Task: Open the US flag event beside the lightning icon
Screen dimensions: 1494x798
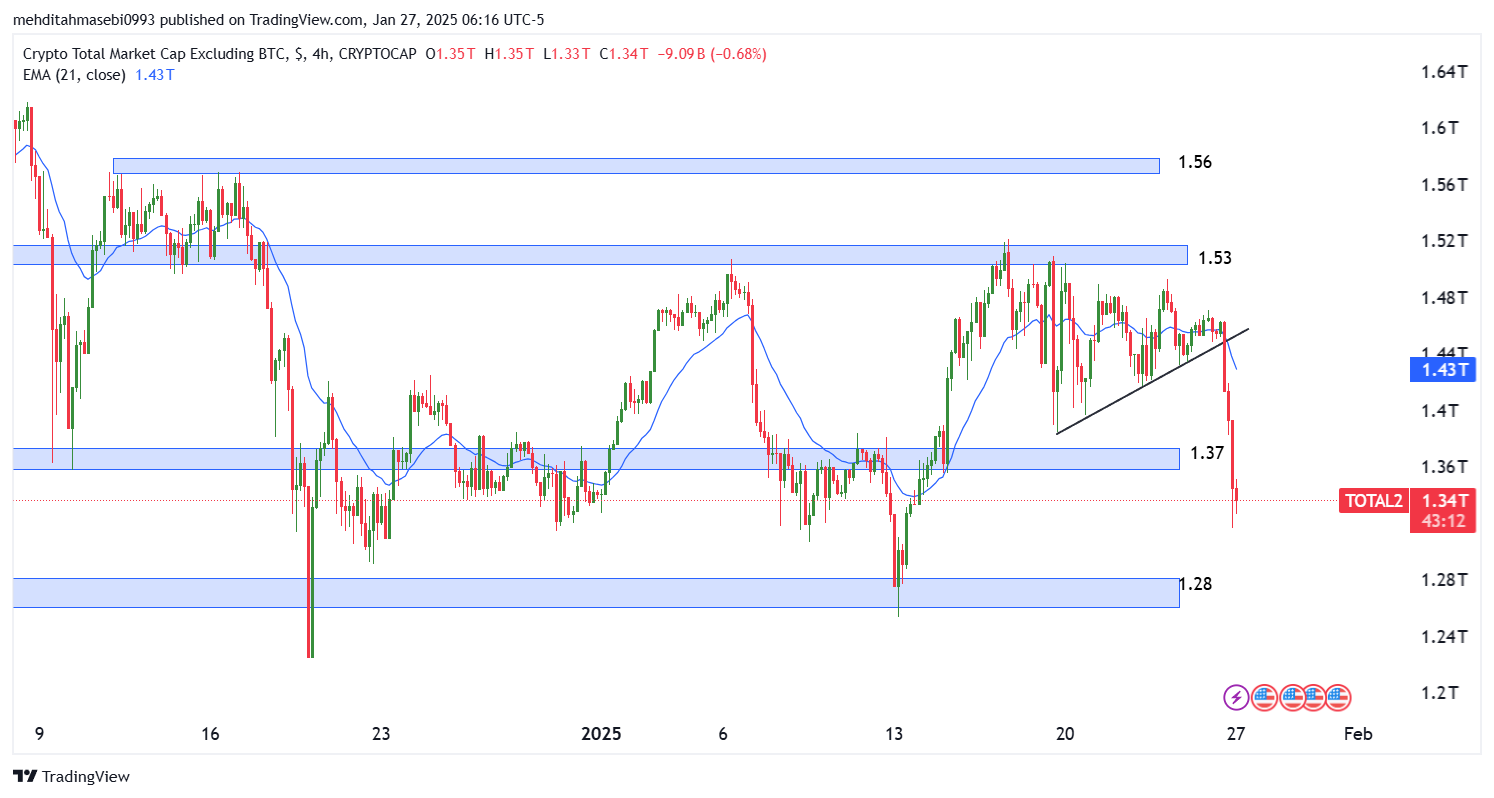Action: pyautogui.click(x=1264, y=697)
